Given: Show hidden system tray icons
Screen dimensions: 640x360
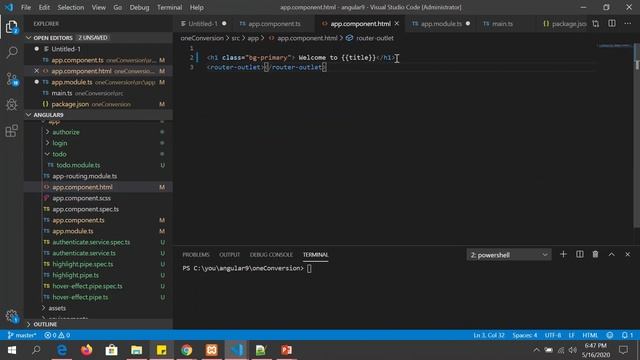Looking at the screenshot, I should click(536, 350).
